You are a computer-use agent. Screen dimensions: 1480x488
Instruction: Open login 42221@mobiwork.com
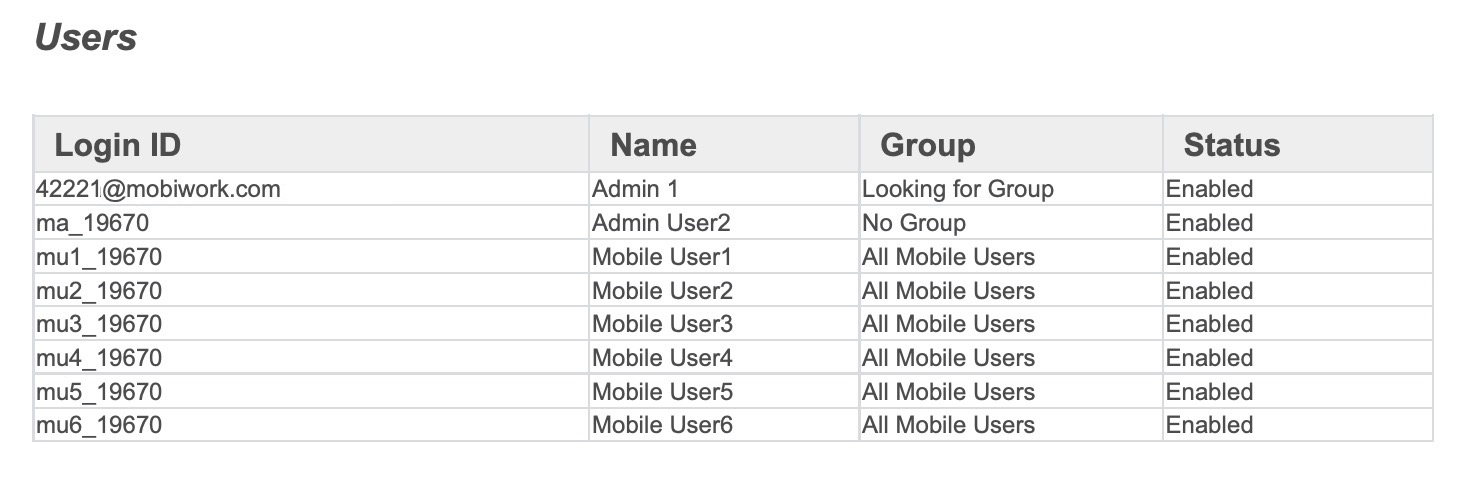[x=158, y=189]
